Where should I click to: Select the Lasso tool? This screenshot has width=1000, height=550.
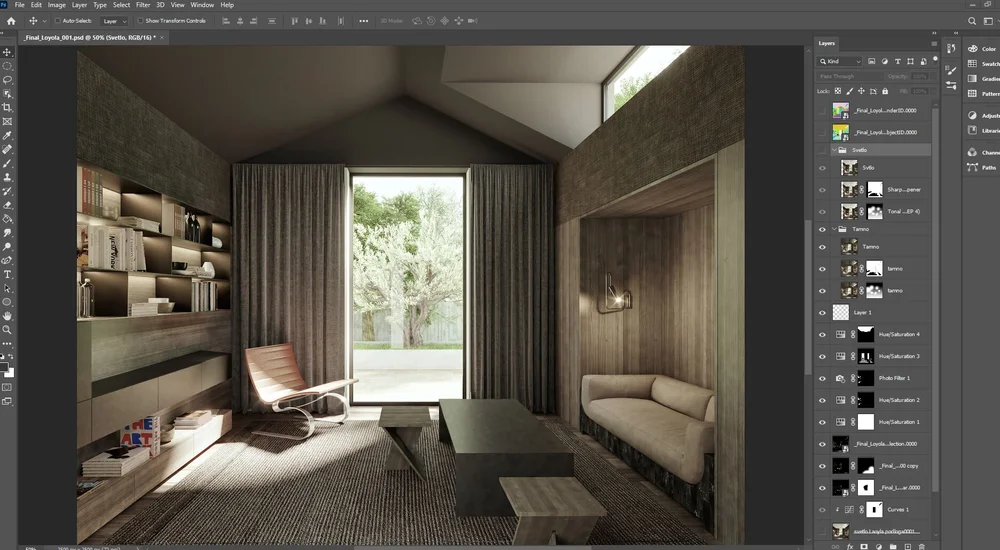coord(7,80)
